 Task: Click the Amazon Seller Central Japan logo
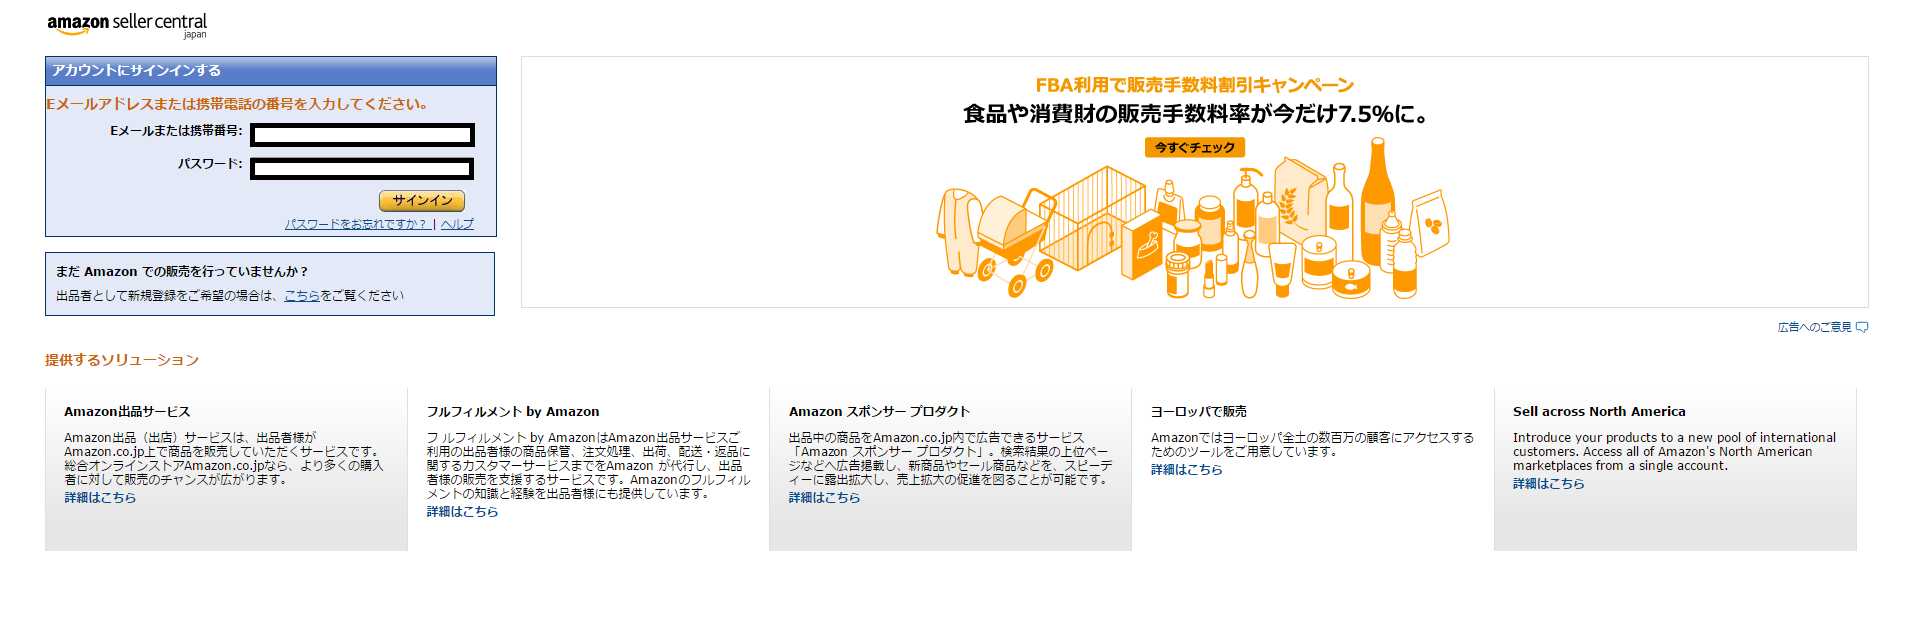pos(127,25)
